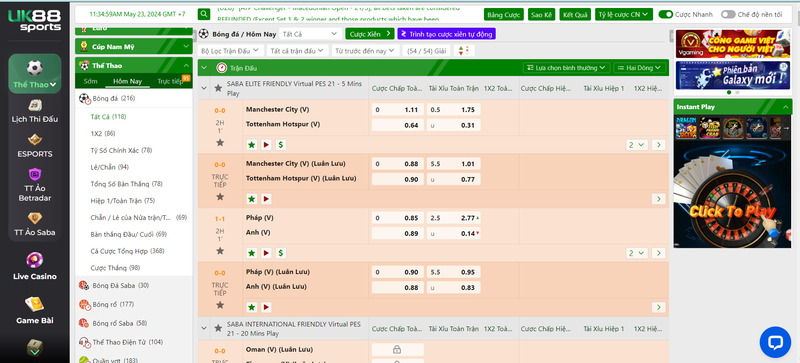Open the Bộ Lọc Trận Đấu dropdown
The width and height of the screenshot is (800, 363).
231,51
